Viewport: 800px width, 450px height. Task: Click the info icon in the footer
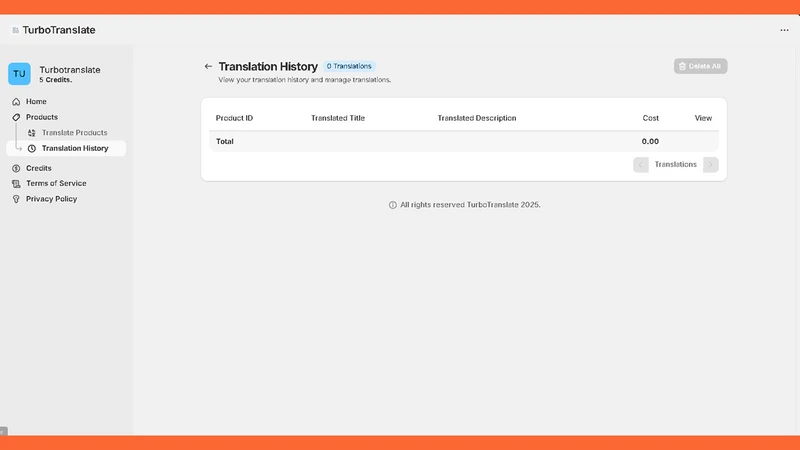(393, 205)
